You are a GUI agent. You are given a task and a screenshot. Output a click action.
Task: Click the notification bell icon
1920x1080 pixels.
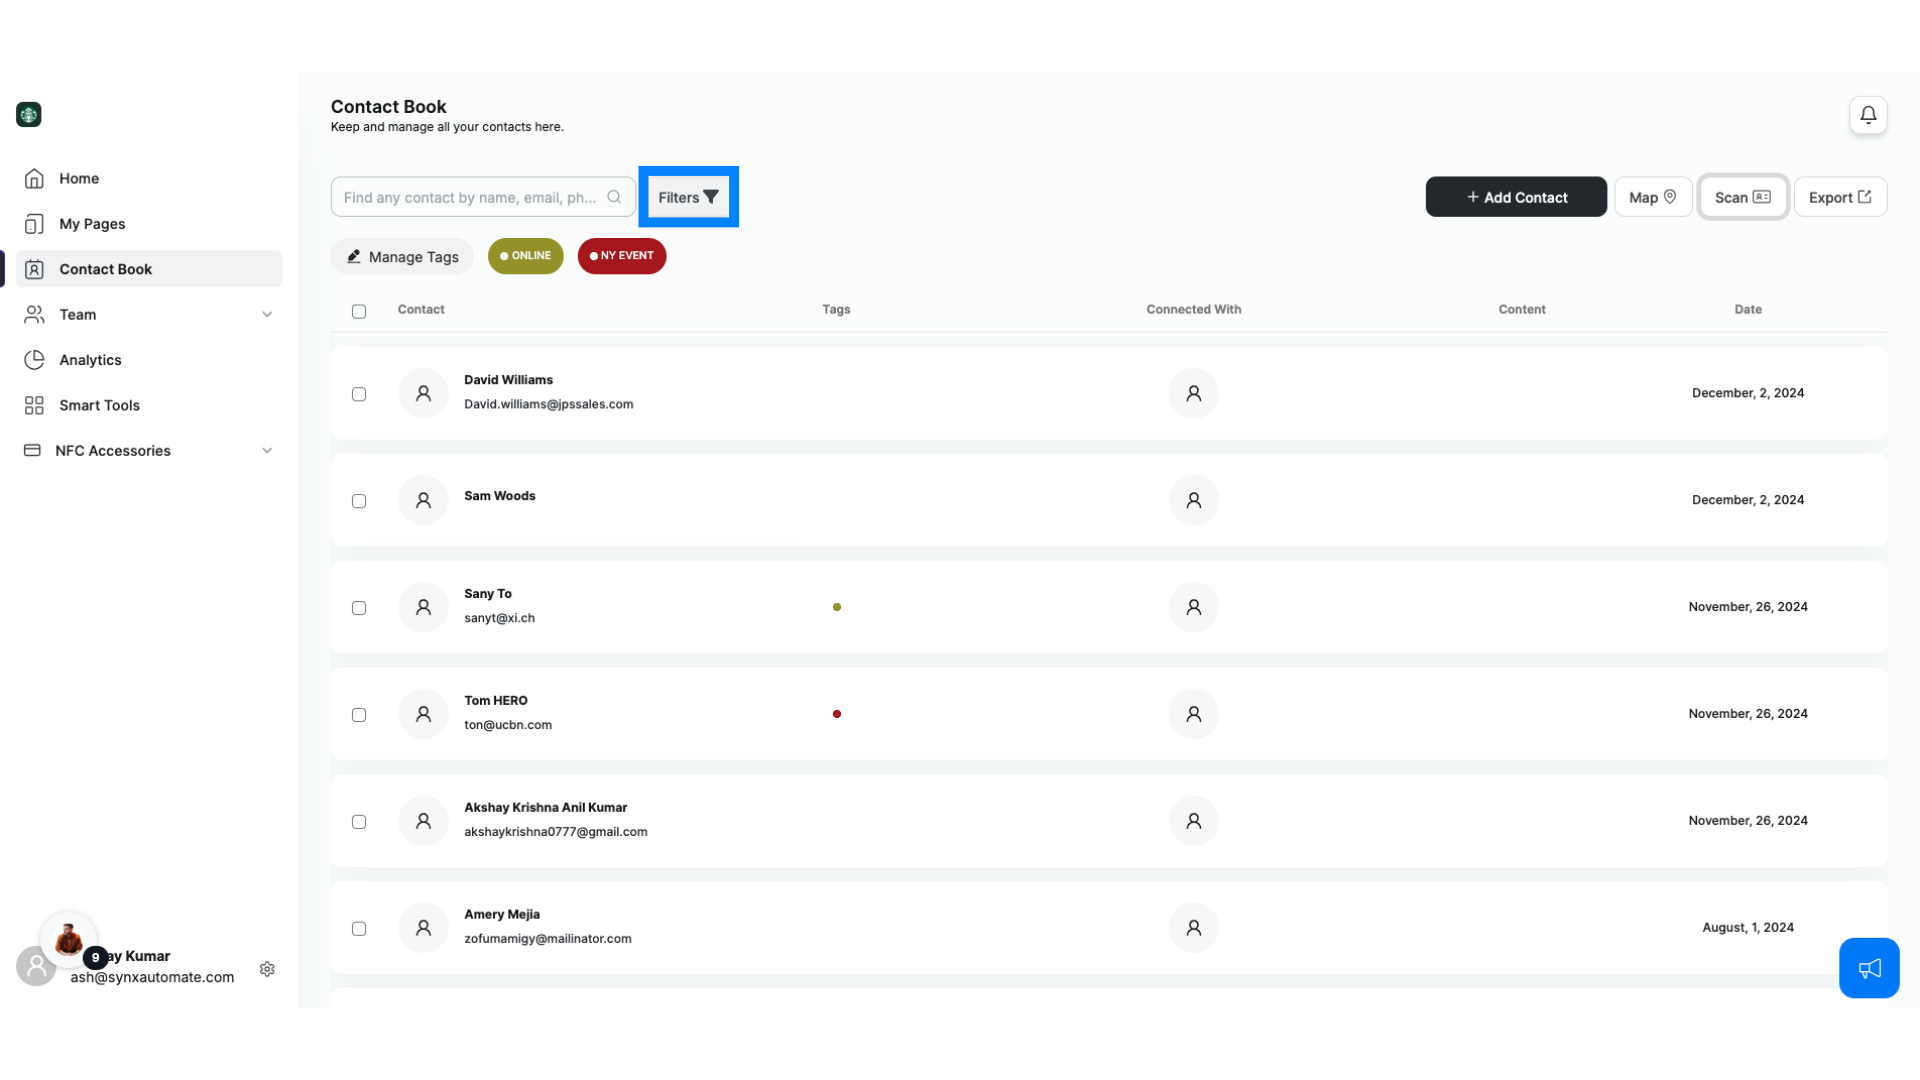pos(1869,115)
